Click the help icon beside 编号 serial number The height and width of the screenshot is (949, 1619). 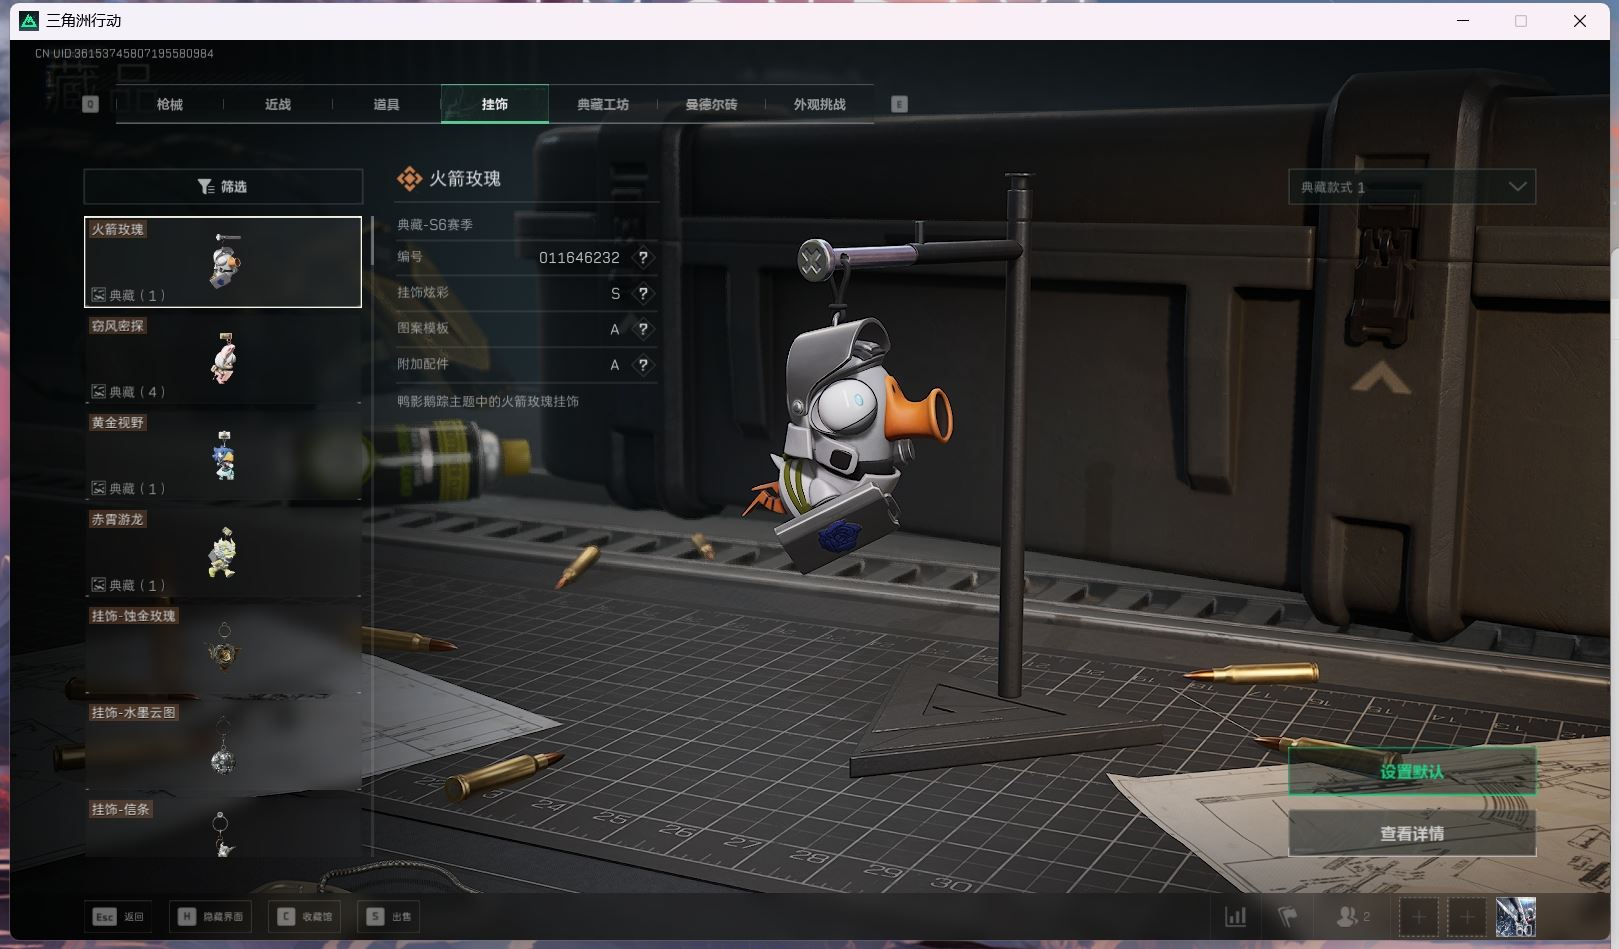pyautogui.click(x=643, y=258)
